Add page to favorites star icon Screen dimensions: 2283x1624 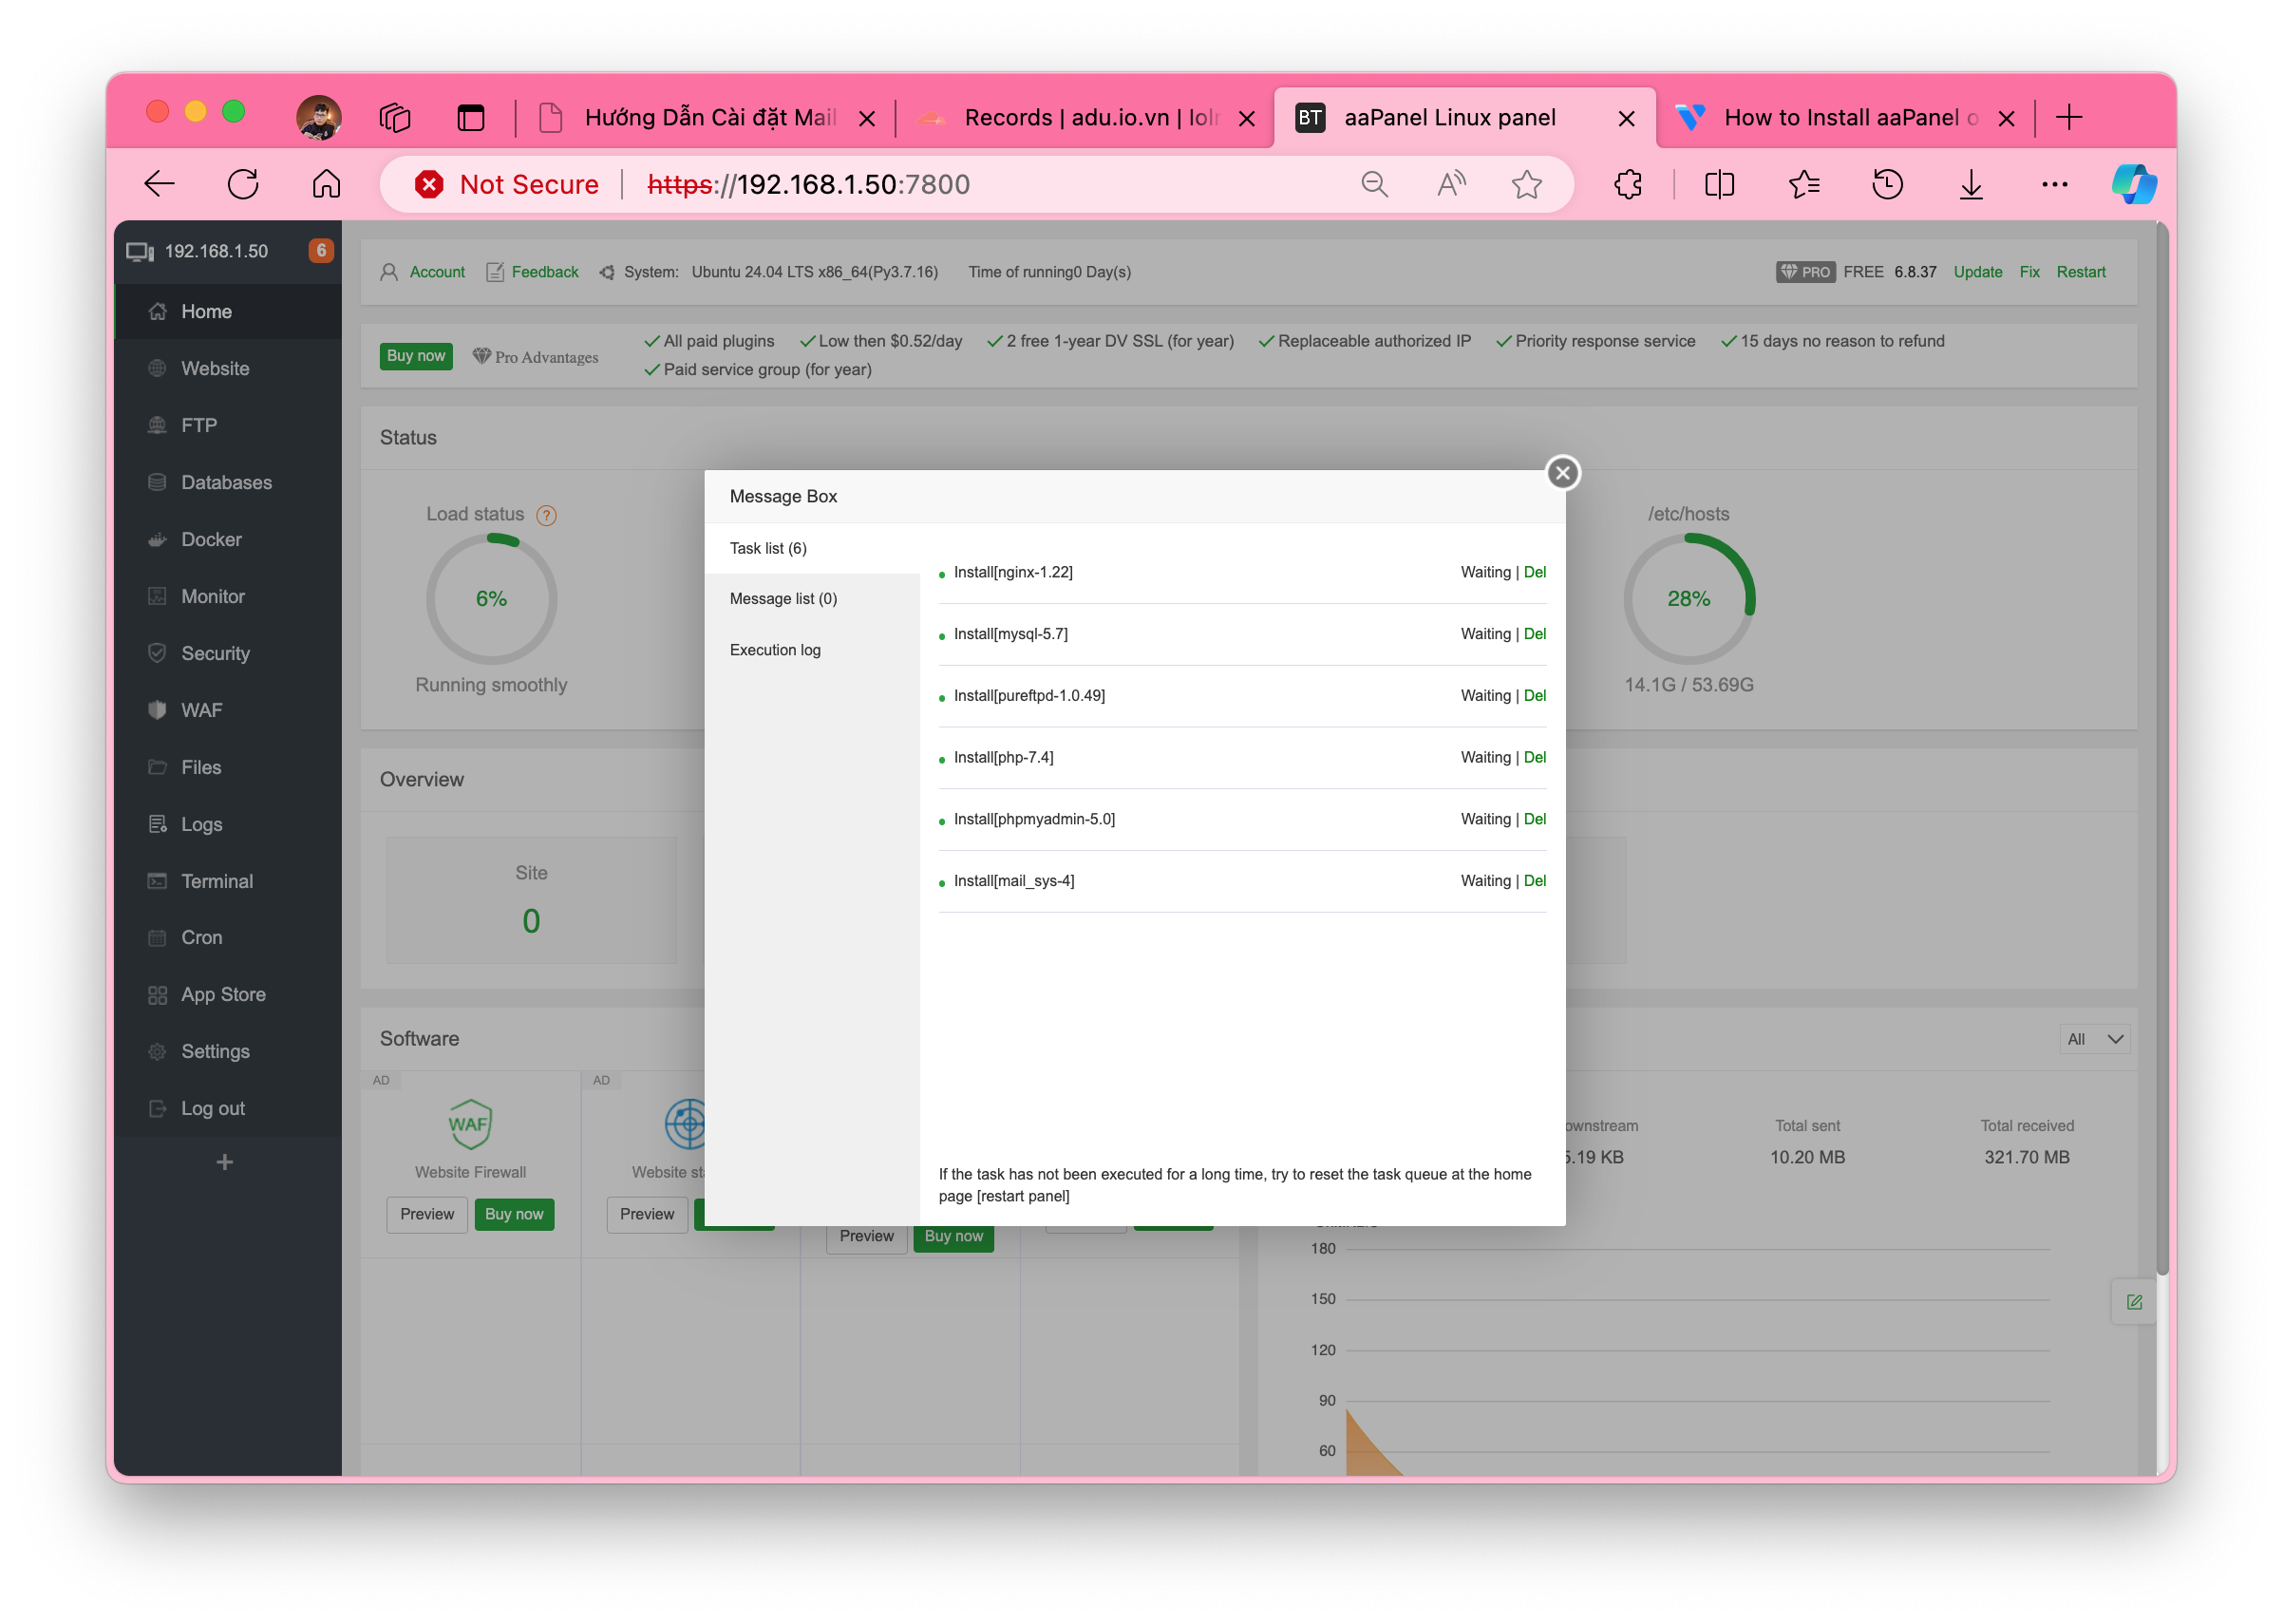tap(1526, 184)
